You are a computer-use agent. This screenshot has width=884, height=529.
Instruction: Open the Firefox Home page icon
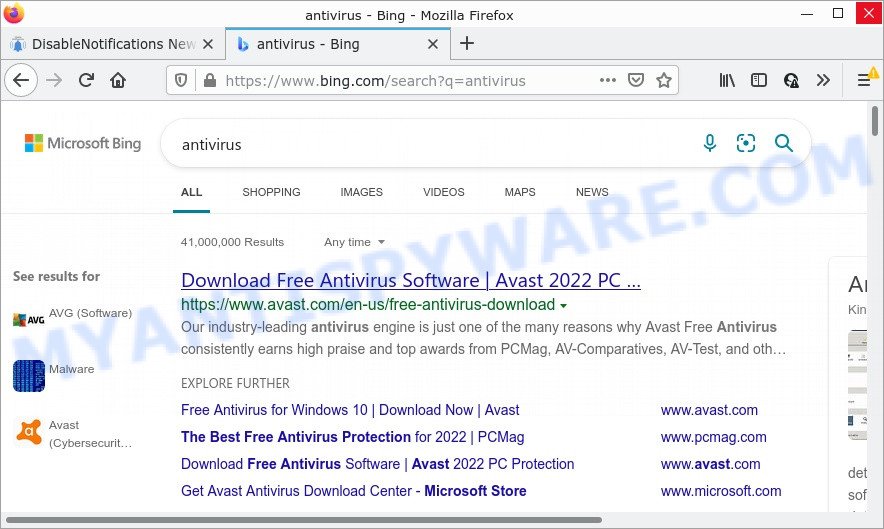(x=118, y=81)
